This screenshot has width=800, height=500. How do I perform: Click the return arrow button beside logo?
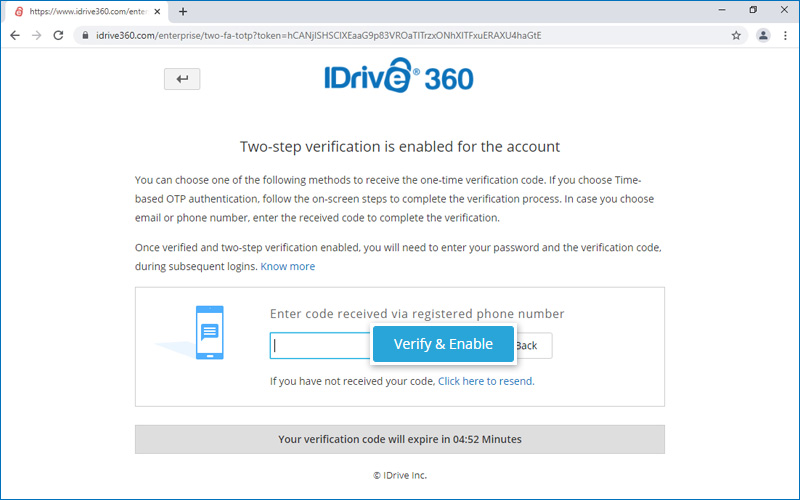point(182,79)
